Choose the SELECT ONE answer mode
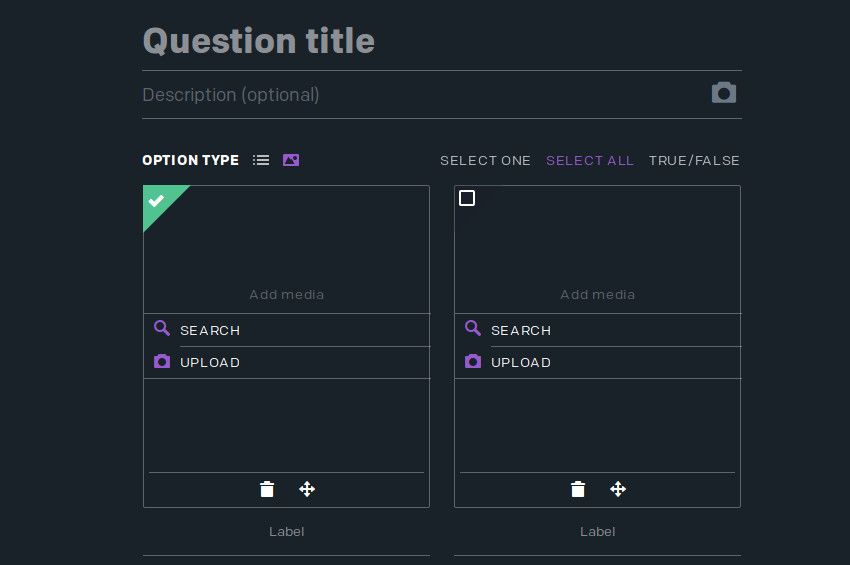The width and height of the screenshot is (850, 565). (485, 161)
